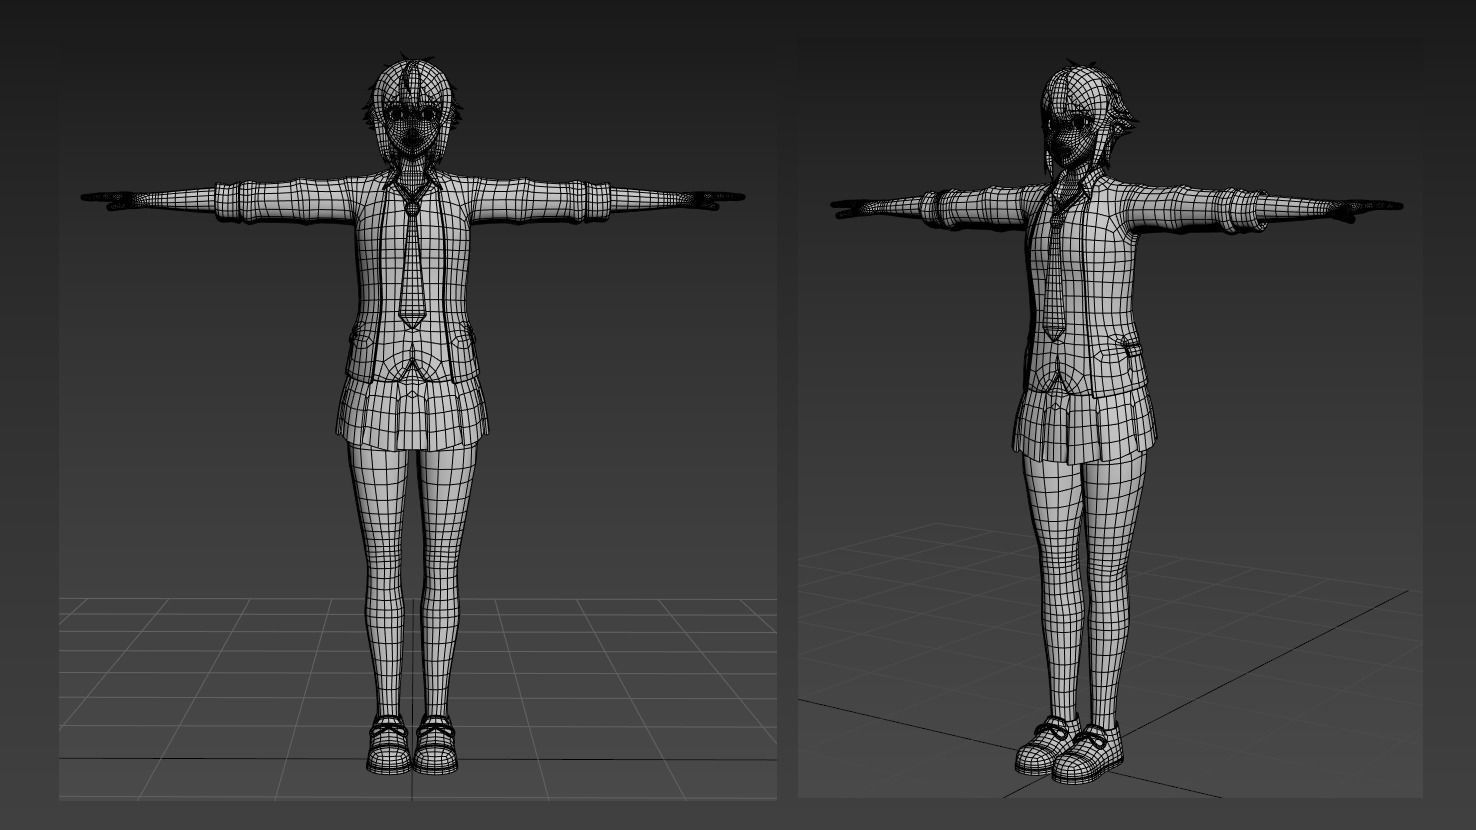Pick the pleated skirt in perspective view
This screenshot has width=1476, height=830.
pos(1083,427)
